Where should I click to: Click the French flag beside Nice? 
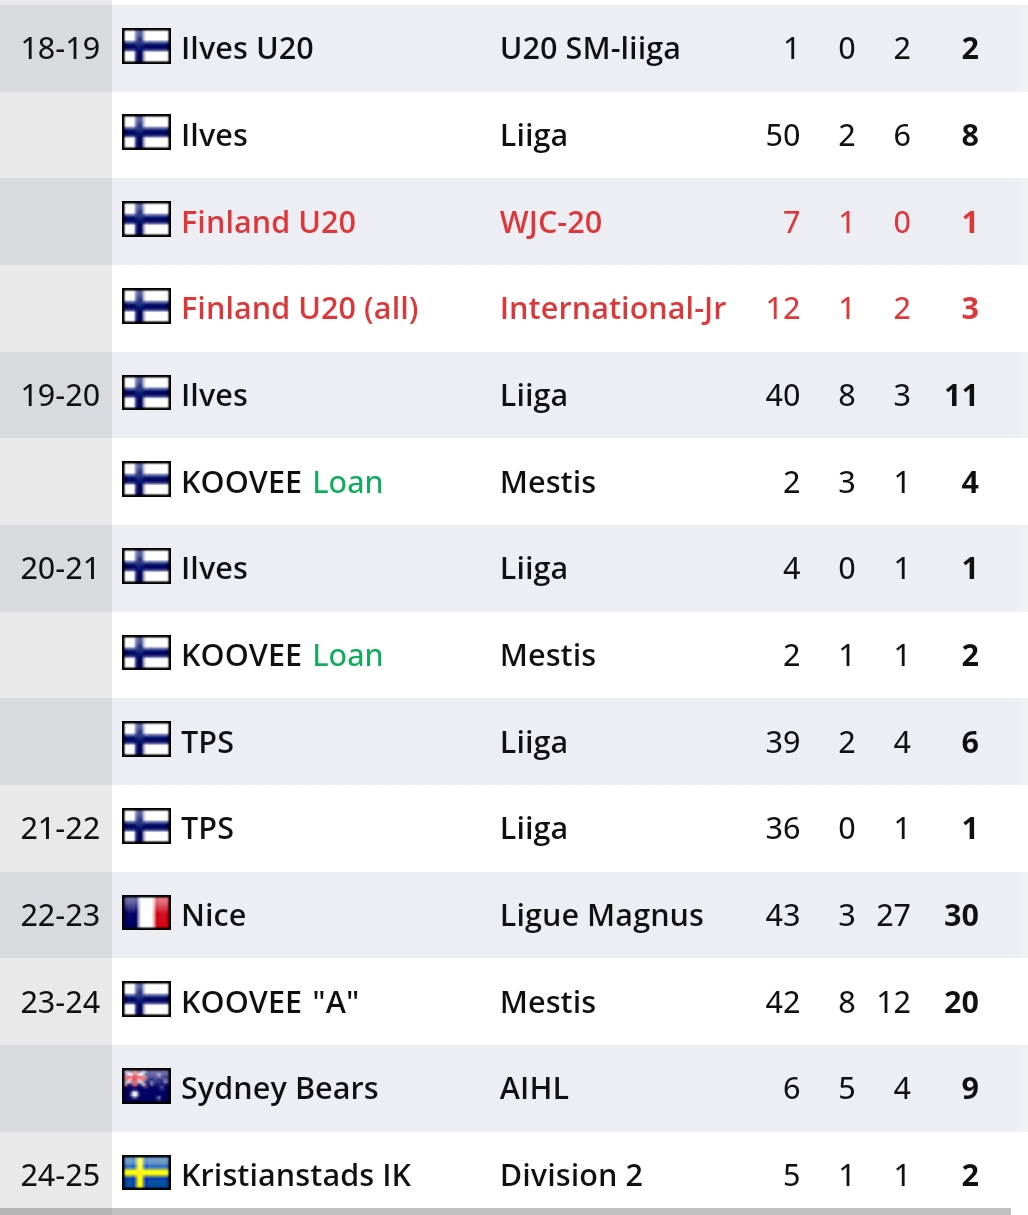pyautogui.click(x=146, y=914)
